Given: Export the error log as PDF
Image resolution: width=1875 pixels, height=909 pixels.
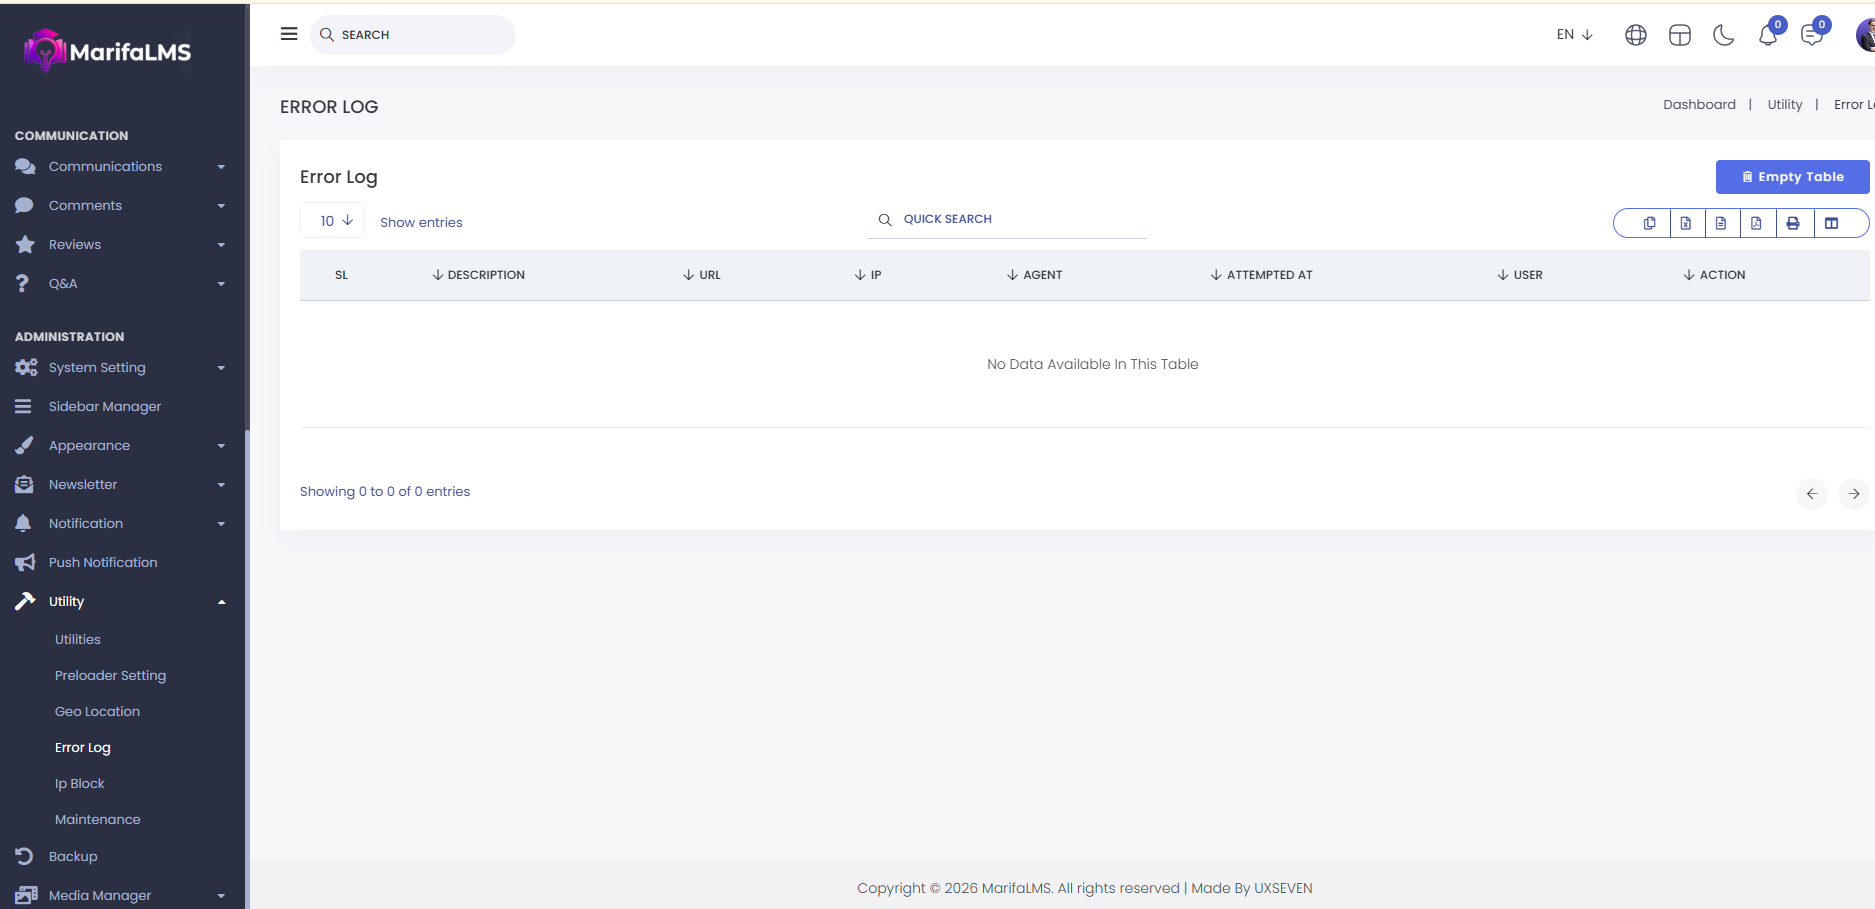Looking at the screenshot, I should tap(1756, 223).
